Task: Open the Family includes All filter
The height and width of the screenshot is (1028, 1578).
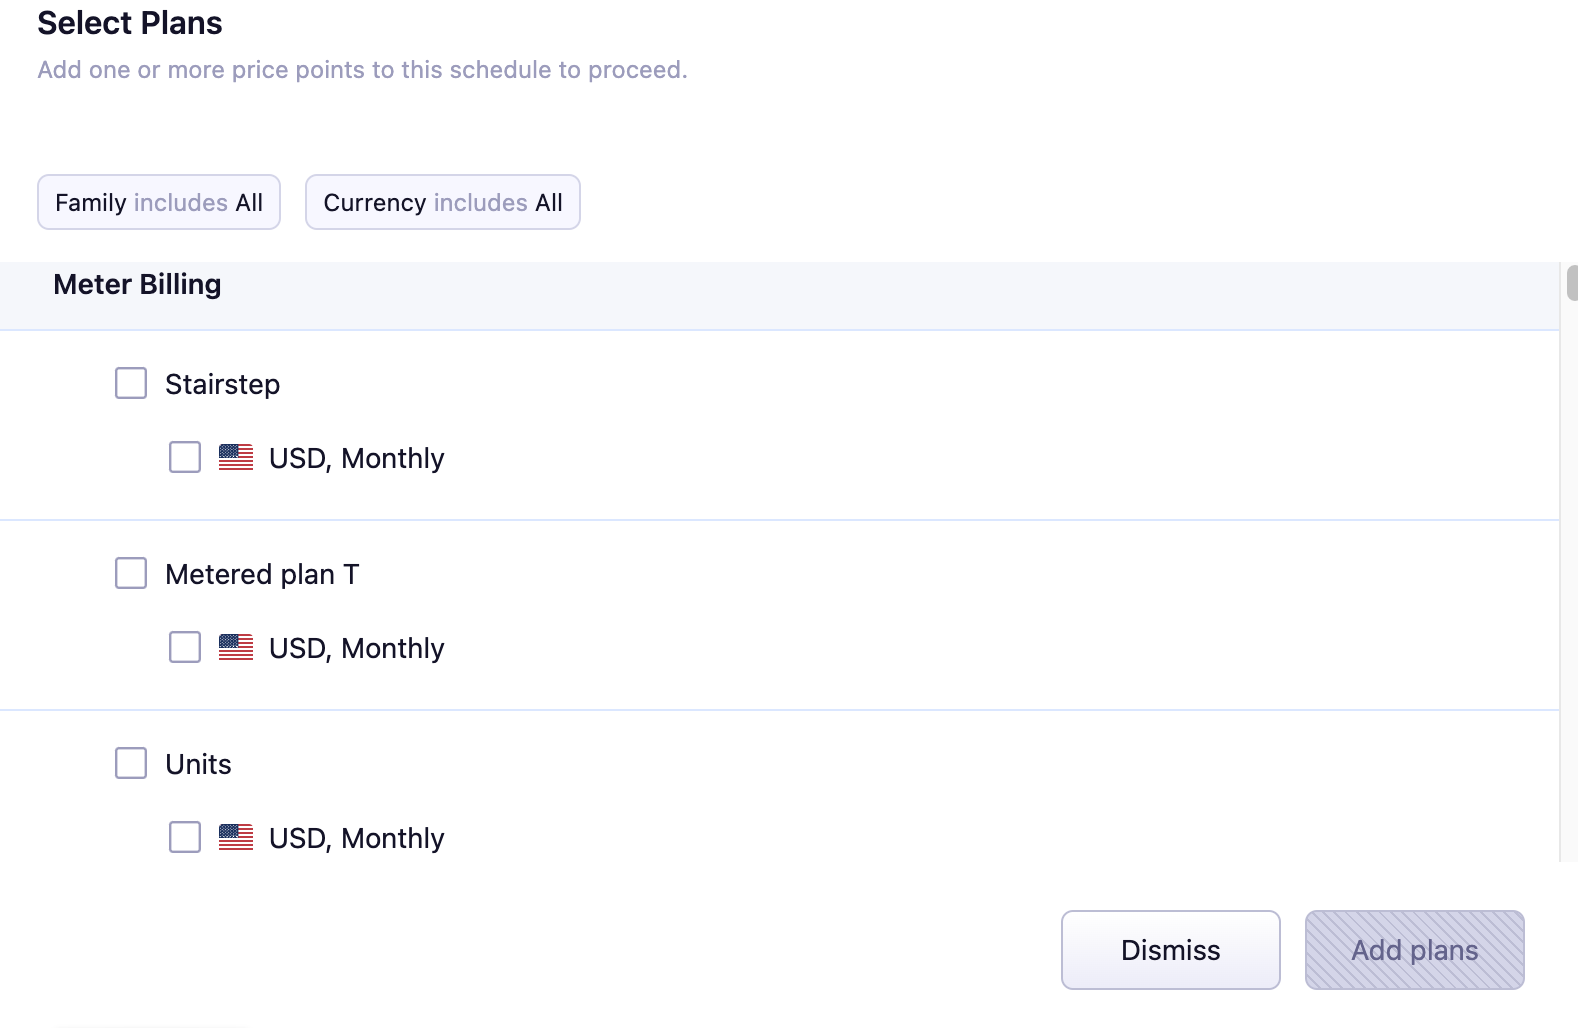Action: coord(159,202)
